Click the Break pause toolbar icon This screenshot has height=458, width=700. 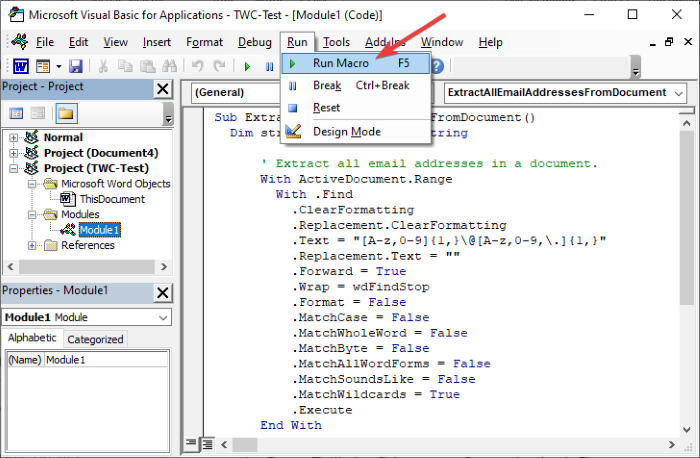pos(269,67)
